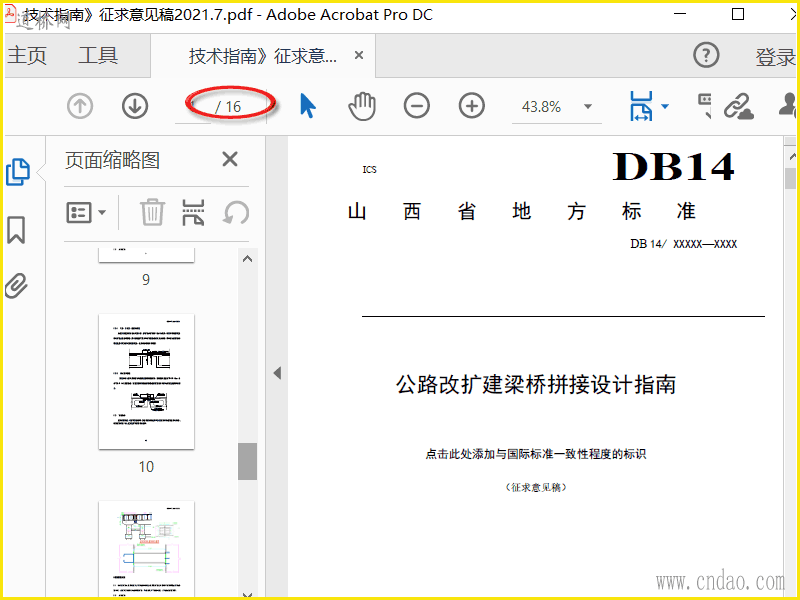800x600 pixels.
Task: Expand the thumbnail options dropdown menu
Action: [x=87, y=212]
